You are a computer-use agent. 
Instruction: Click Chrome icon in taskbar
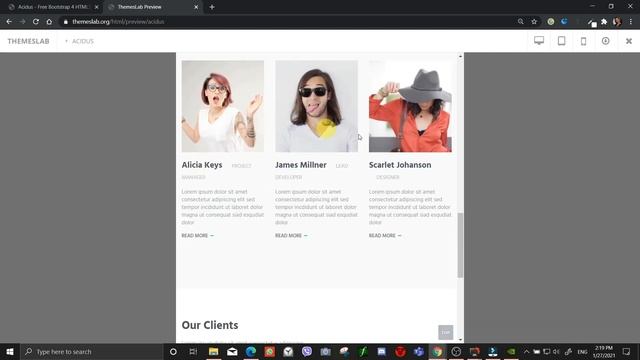(437, 351)
